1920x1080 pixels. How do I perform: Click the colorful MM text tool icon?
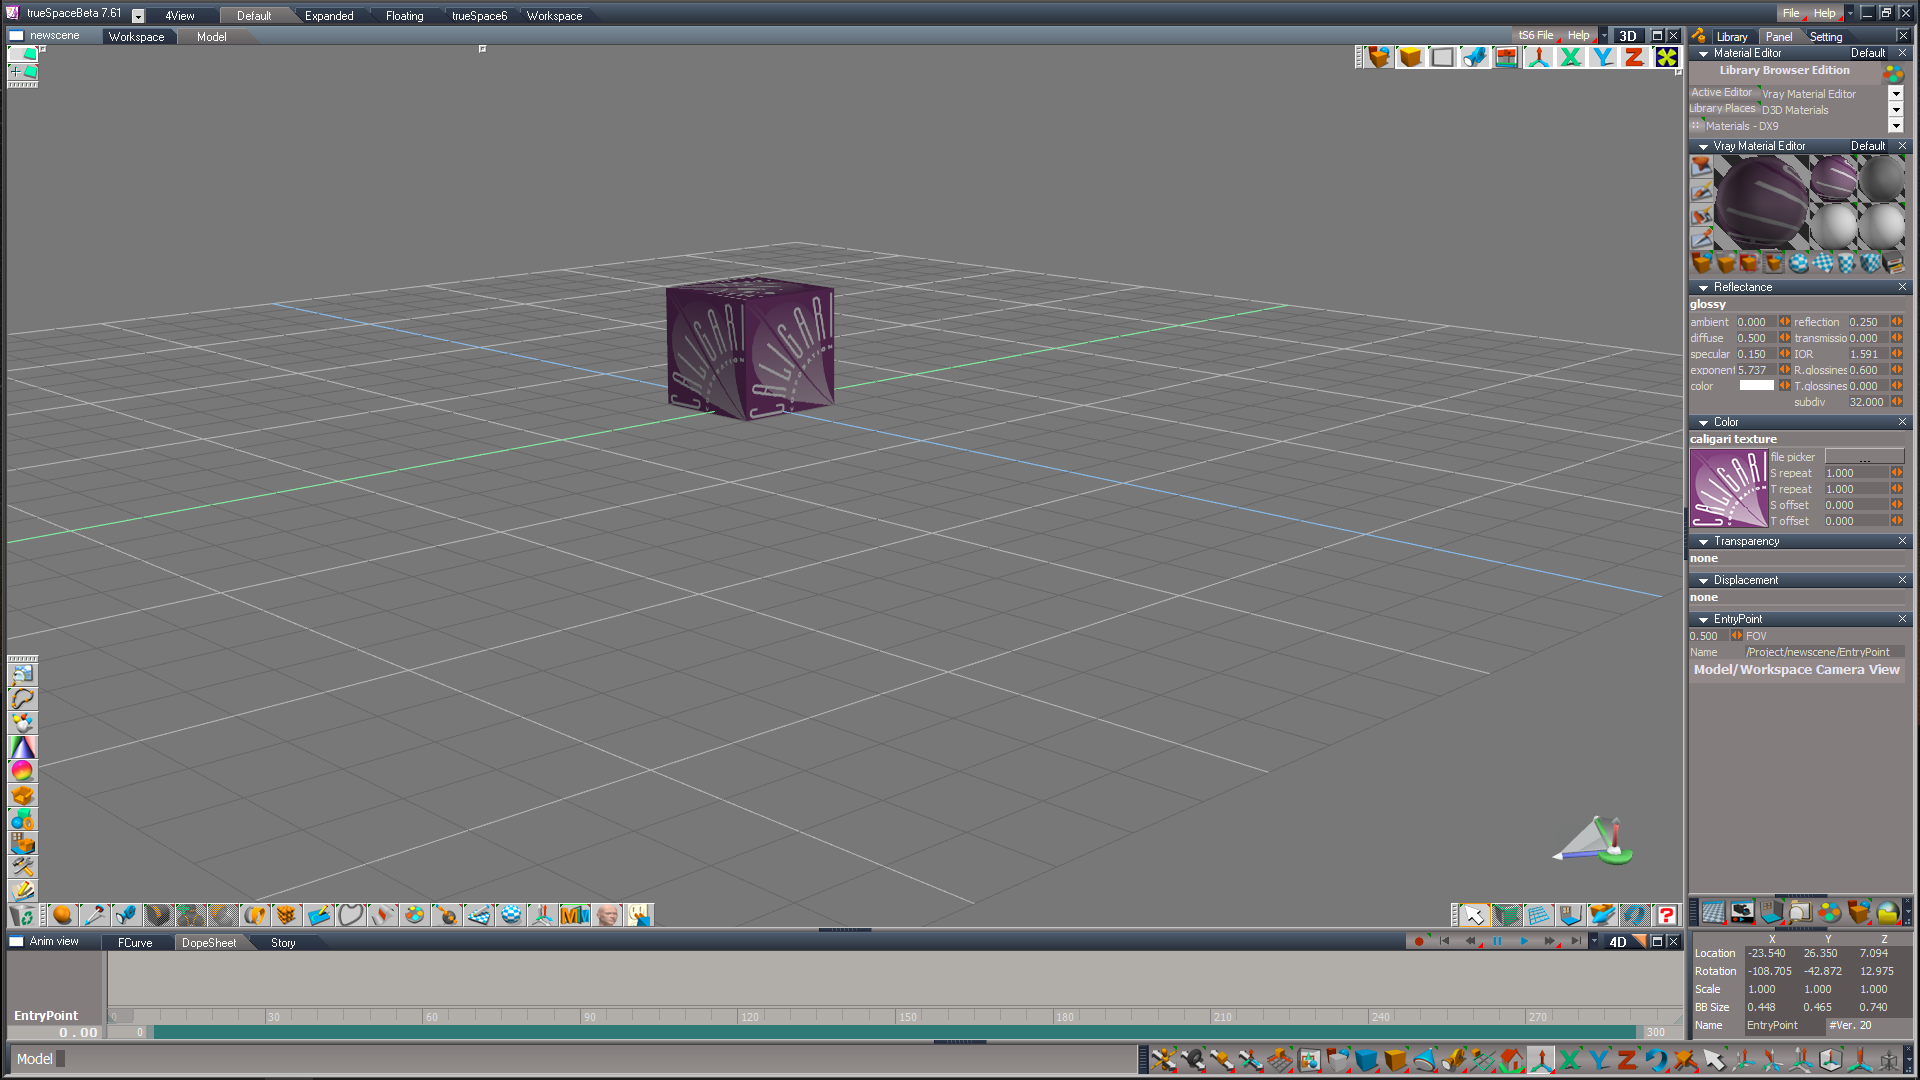click(574, 915)
